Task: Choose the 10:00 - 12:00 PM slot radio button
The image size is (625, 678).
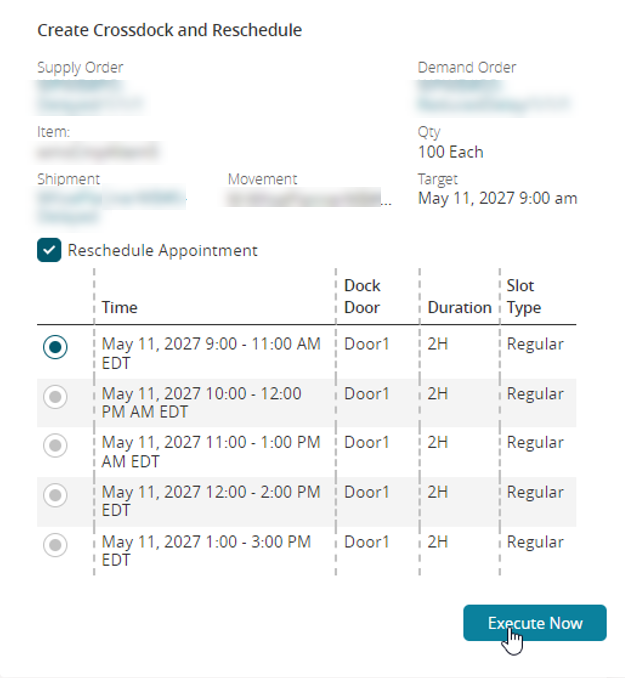Action: point(56,397)
